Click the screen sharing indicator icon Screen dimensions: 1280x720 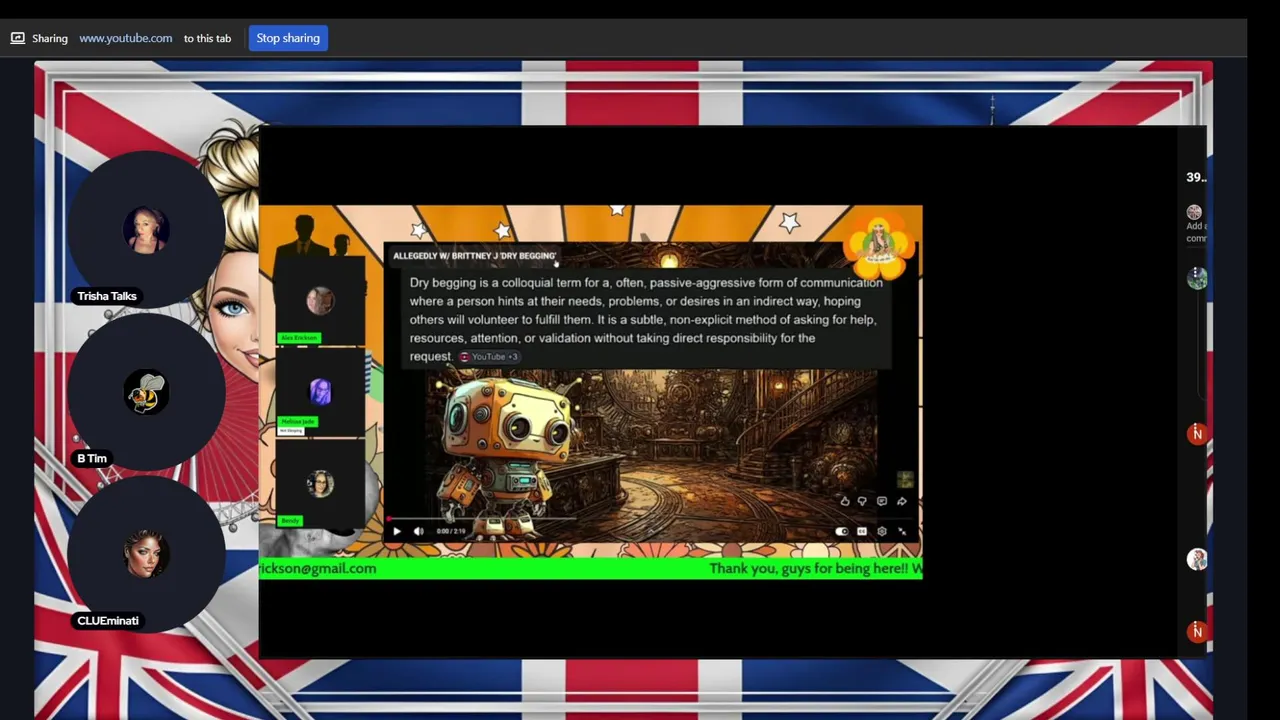click(x=17, y=38)
